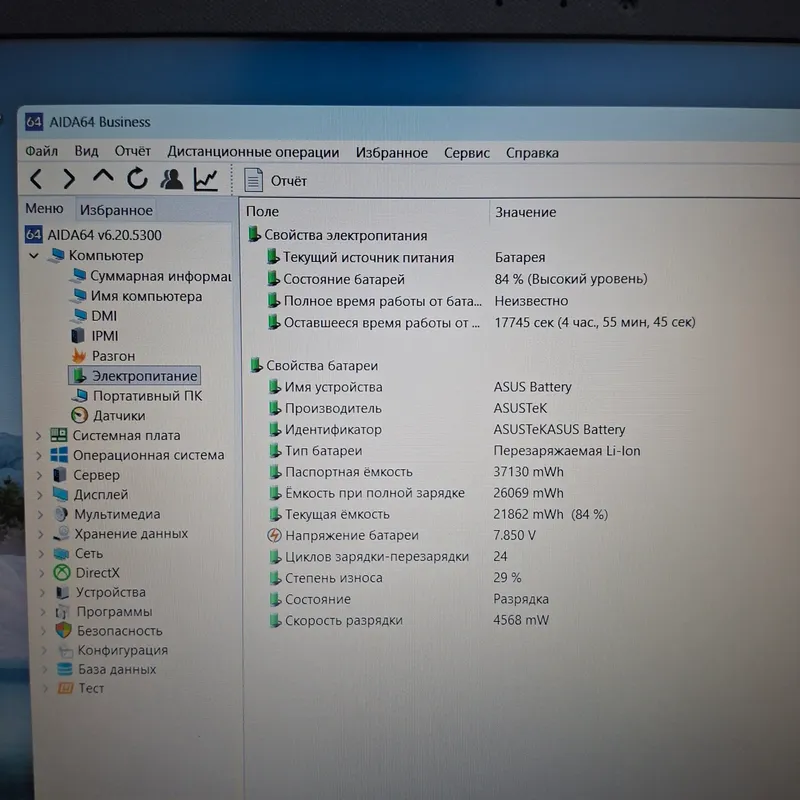The height and width of the screenshot is (800, 800).
Task: Expand the Сервер tree node
Action: coord(39,475)
